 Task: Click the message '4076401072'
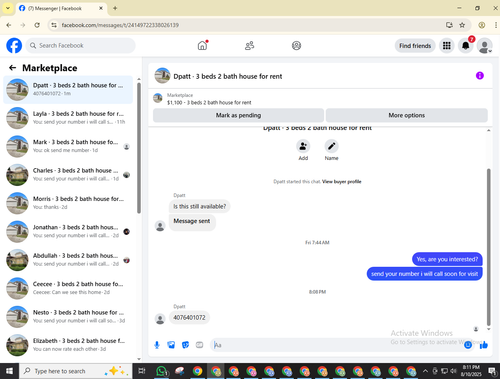coord(189,317)
